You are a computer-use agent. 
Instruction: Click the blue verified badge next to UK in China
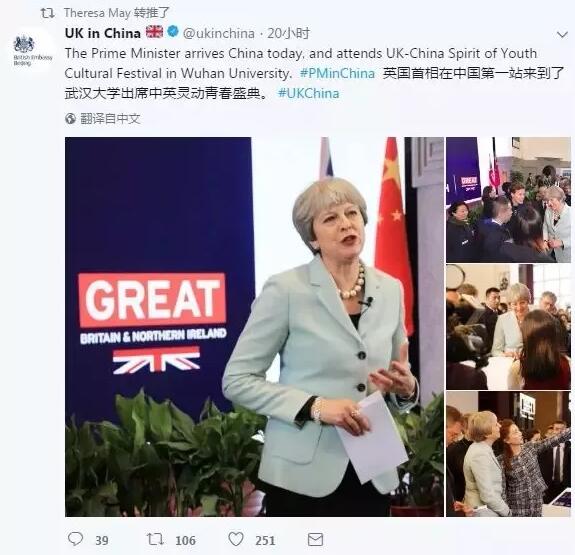tap(173, 32)
